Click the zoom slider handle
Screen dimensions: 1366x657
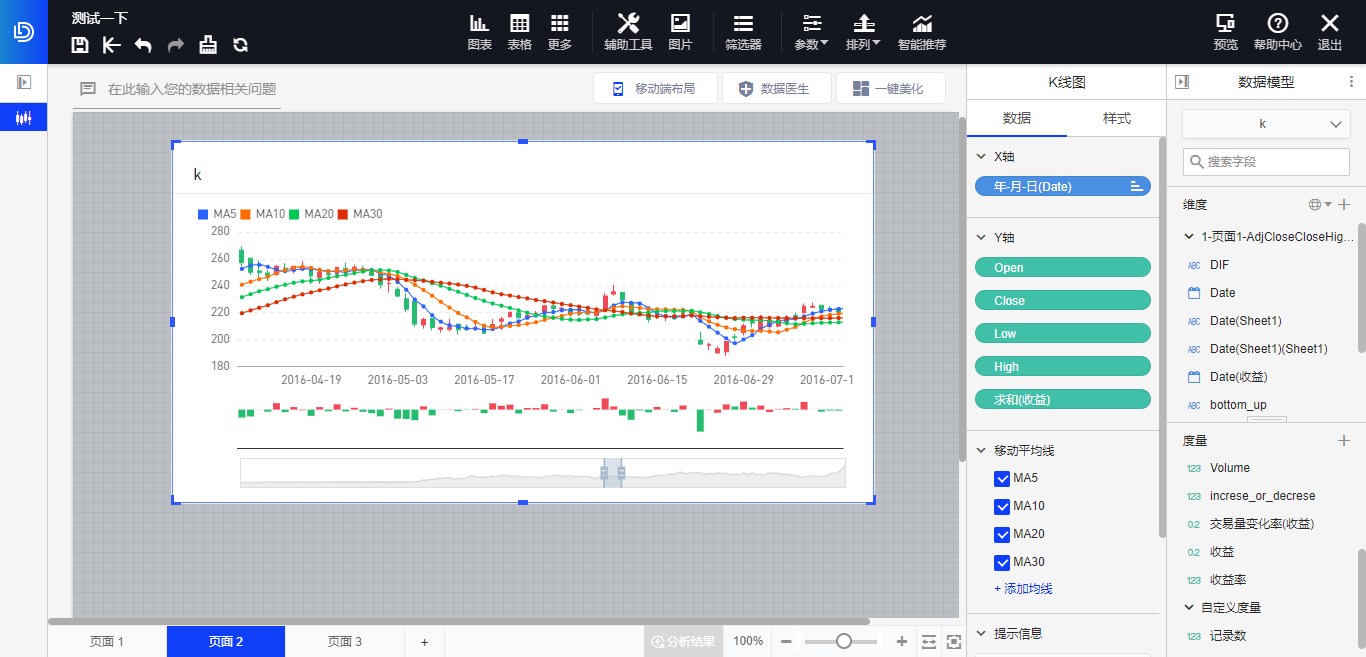pyautogui.click(x=844, y=641)
